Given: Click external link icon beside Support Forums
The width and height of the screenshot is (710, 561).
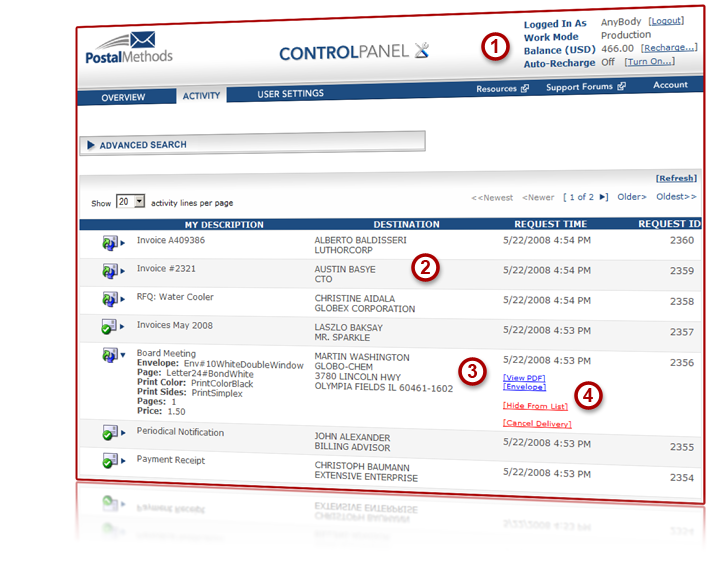Looking at the screenshot, I should tap(622, 86).
